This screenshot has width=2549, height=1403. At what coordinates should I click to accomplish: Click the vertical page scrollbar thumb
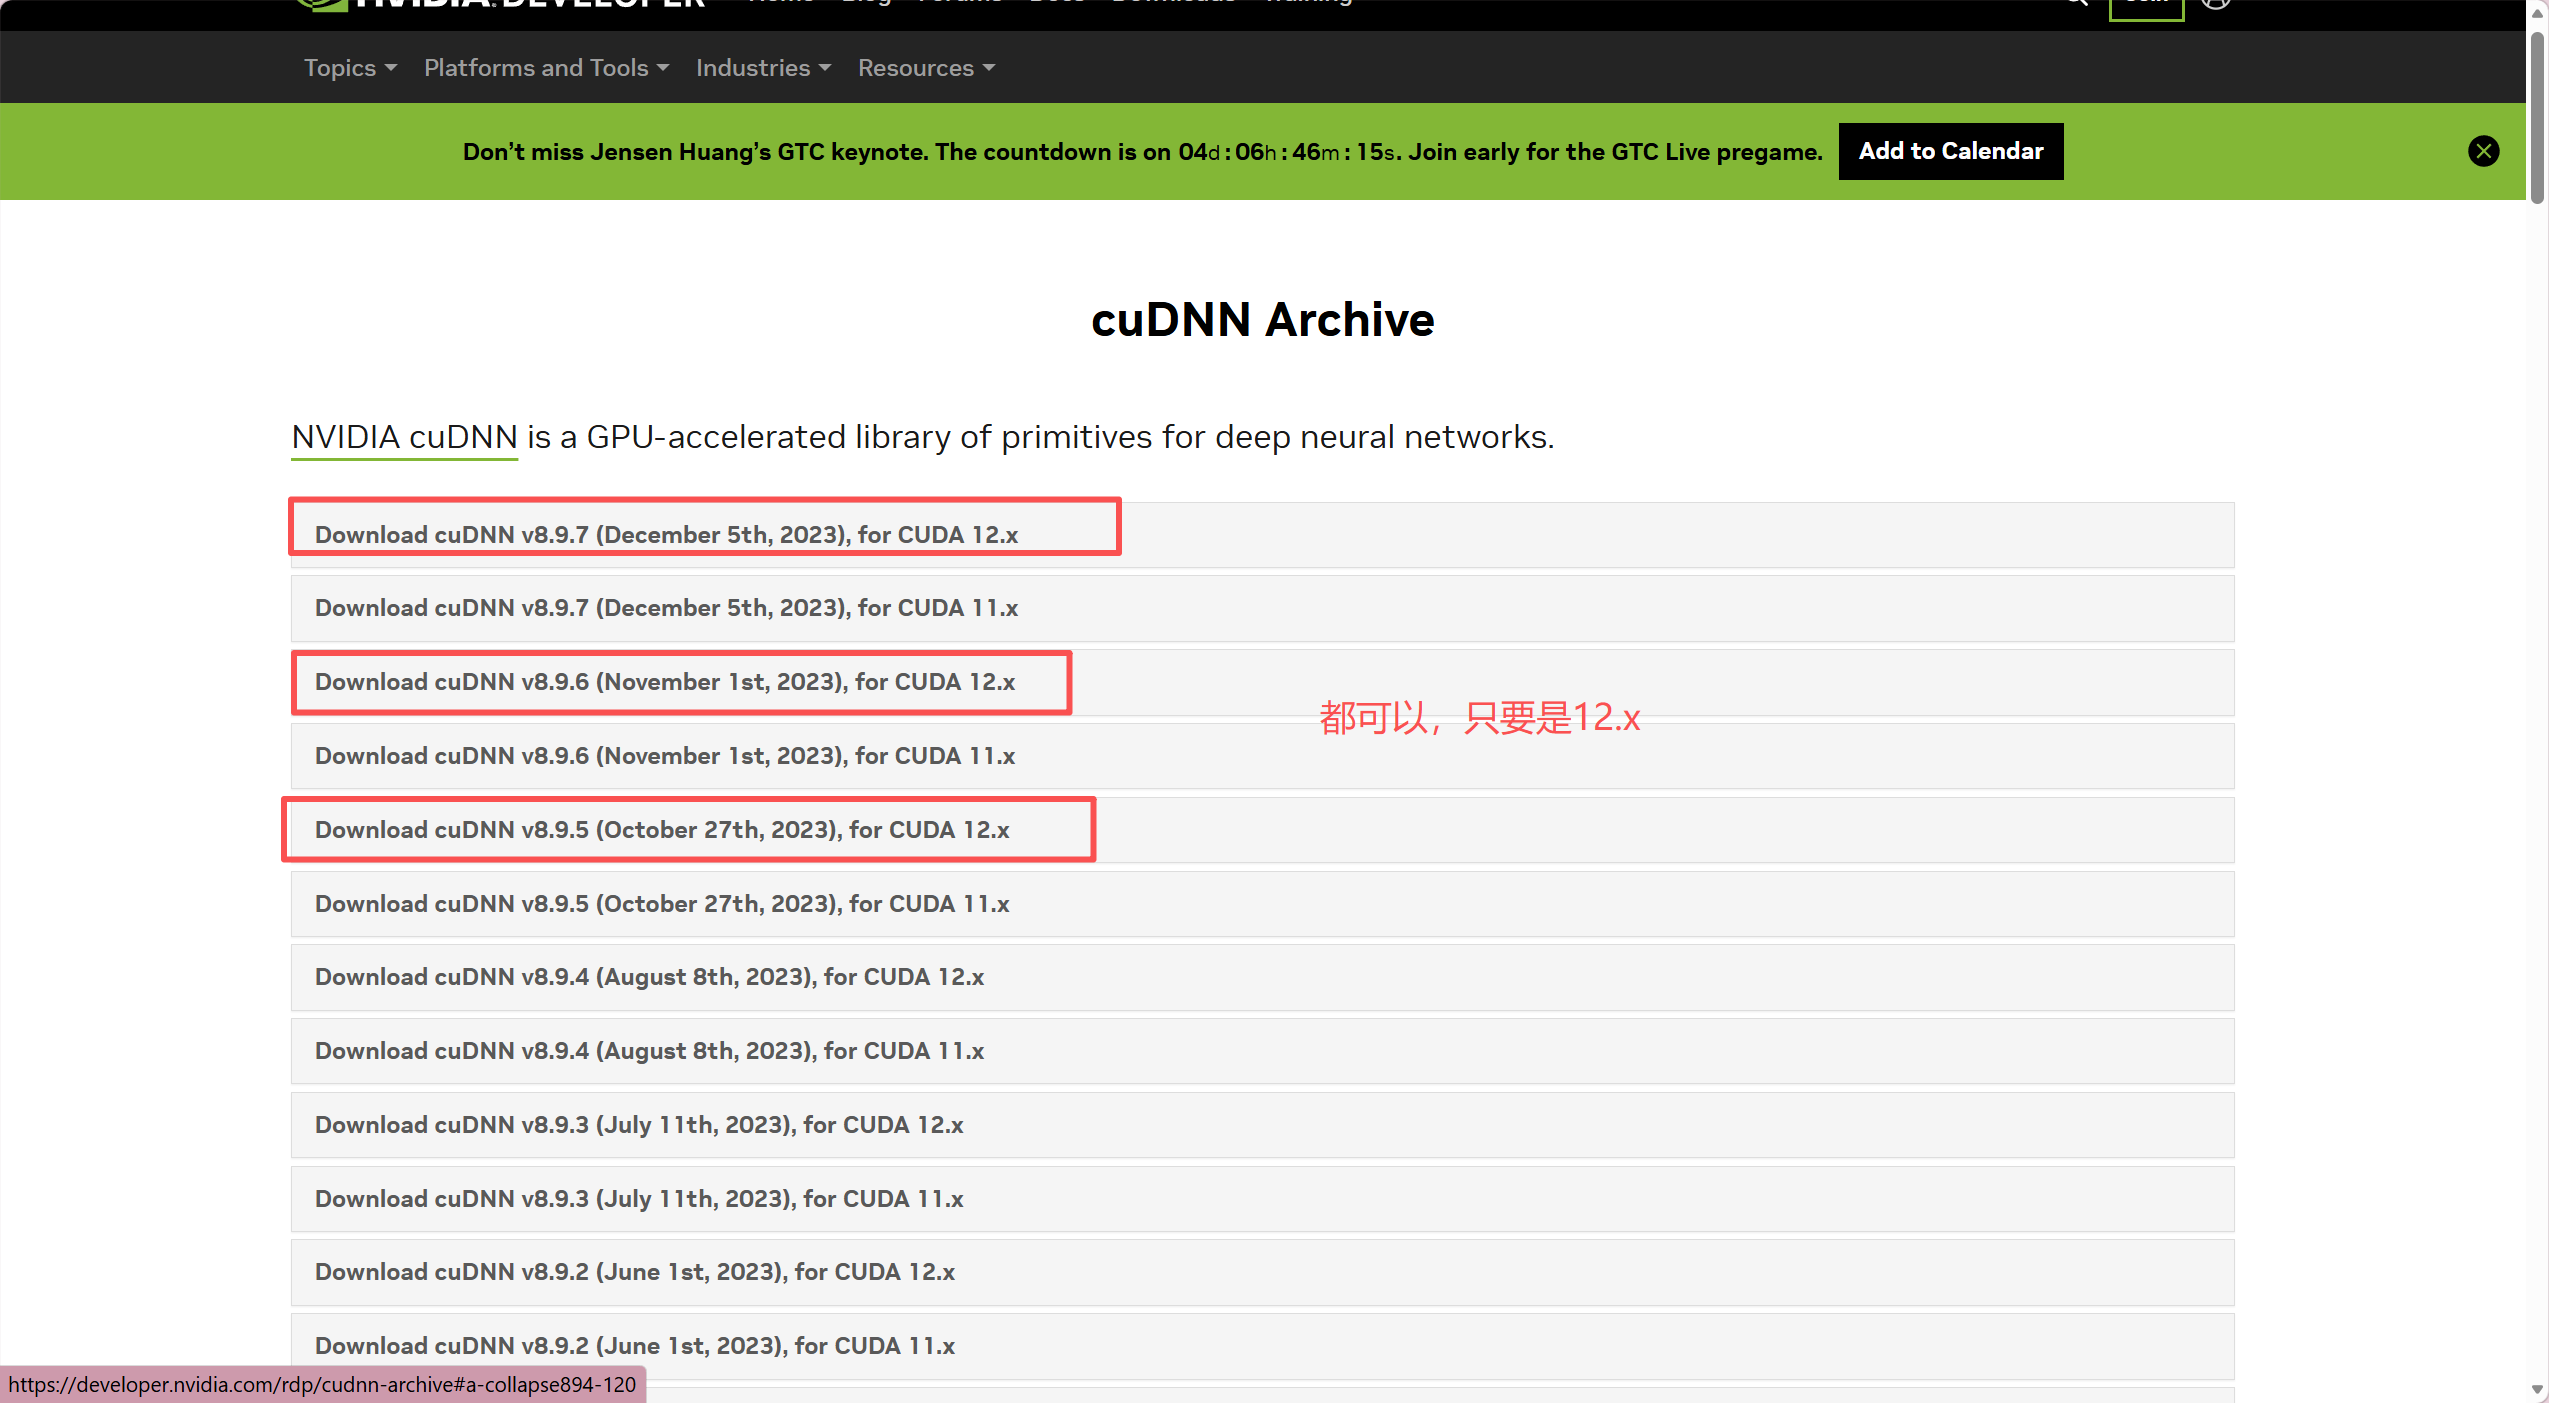[x=2537, y=115]
